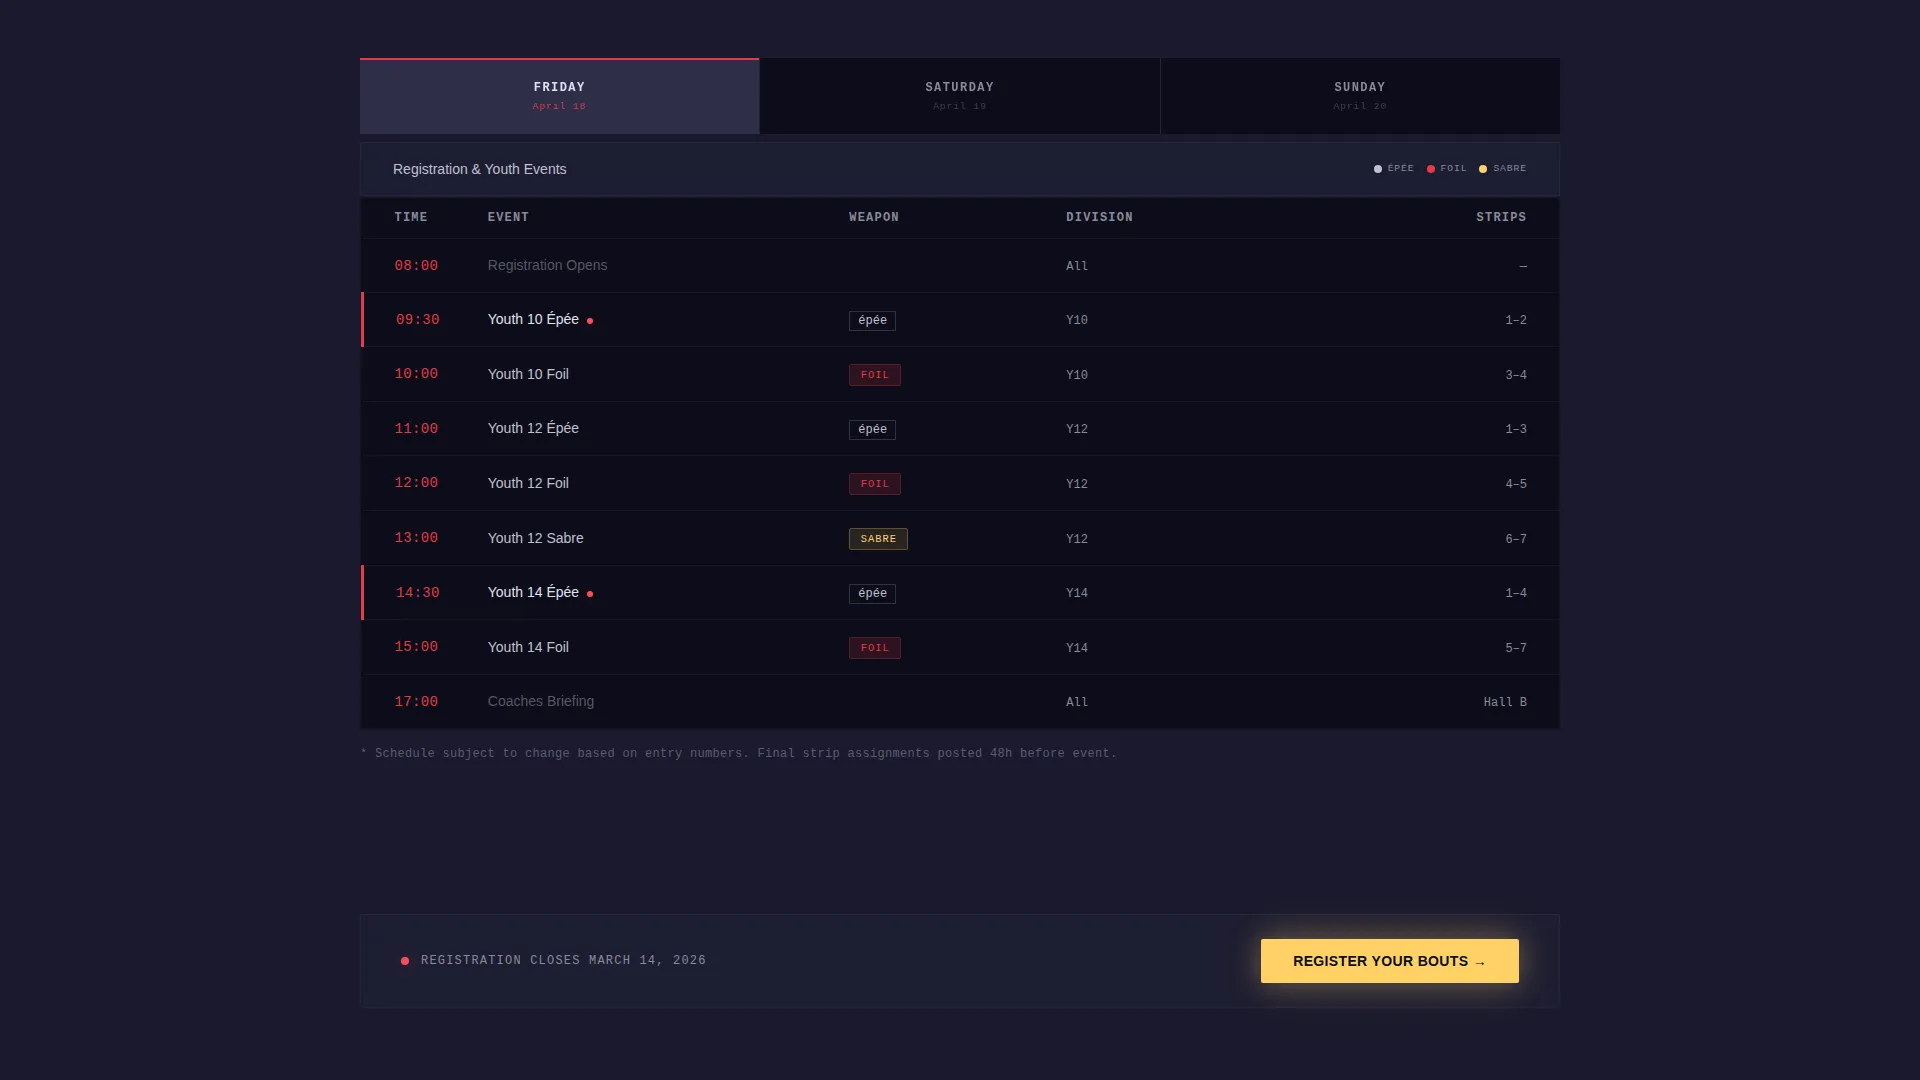Click the épée badge in Youth 14 Épée row

(x=872, y=593)
